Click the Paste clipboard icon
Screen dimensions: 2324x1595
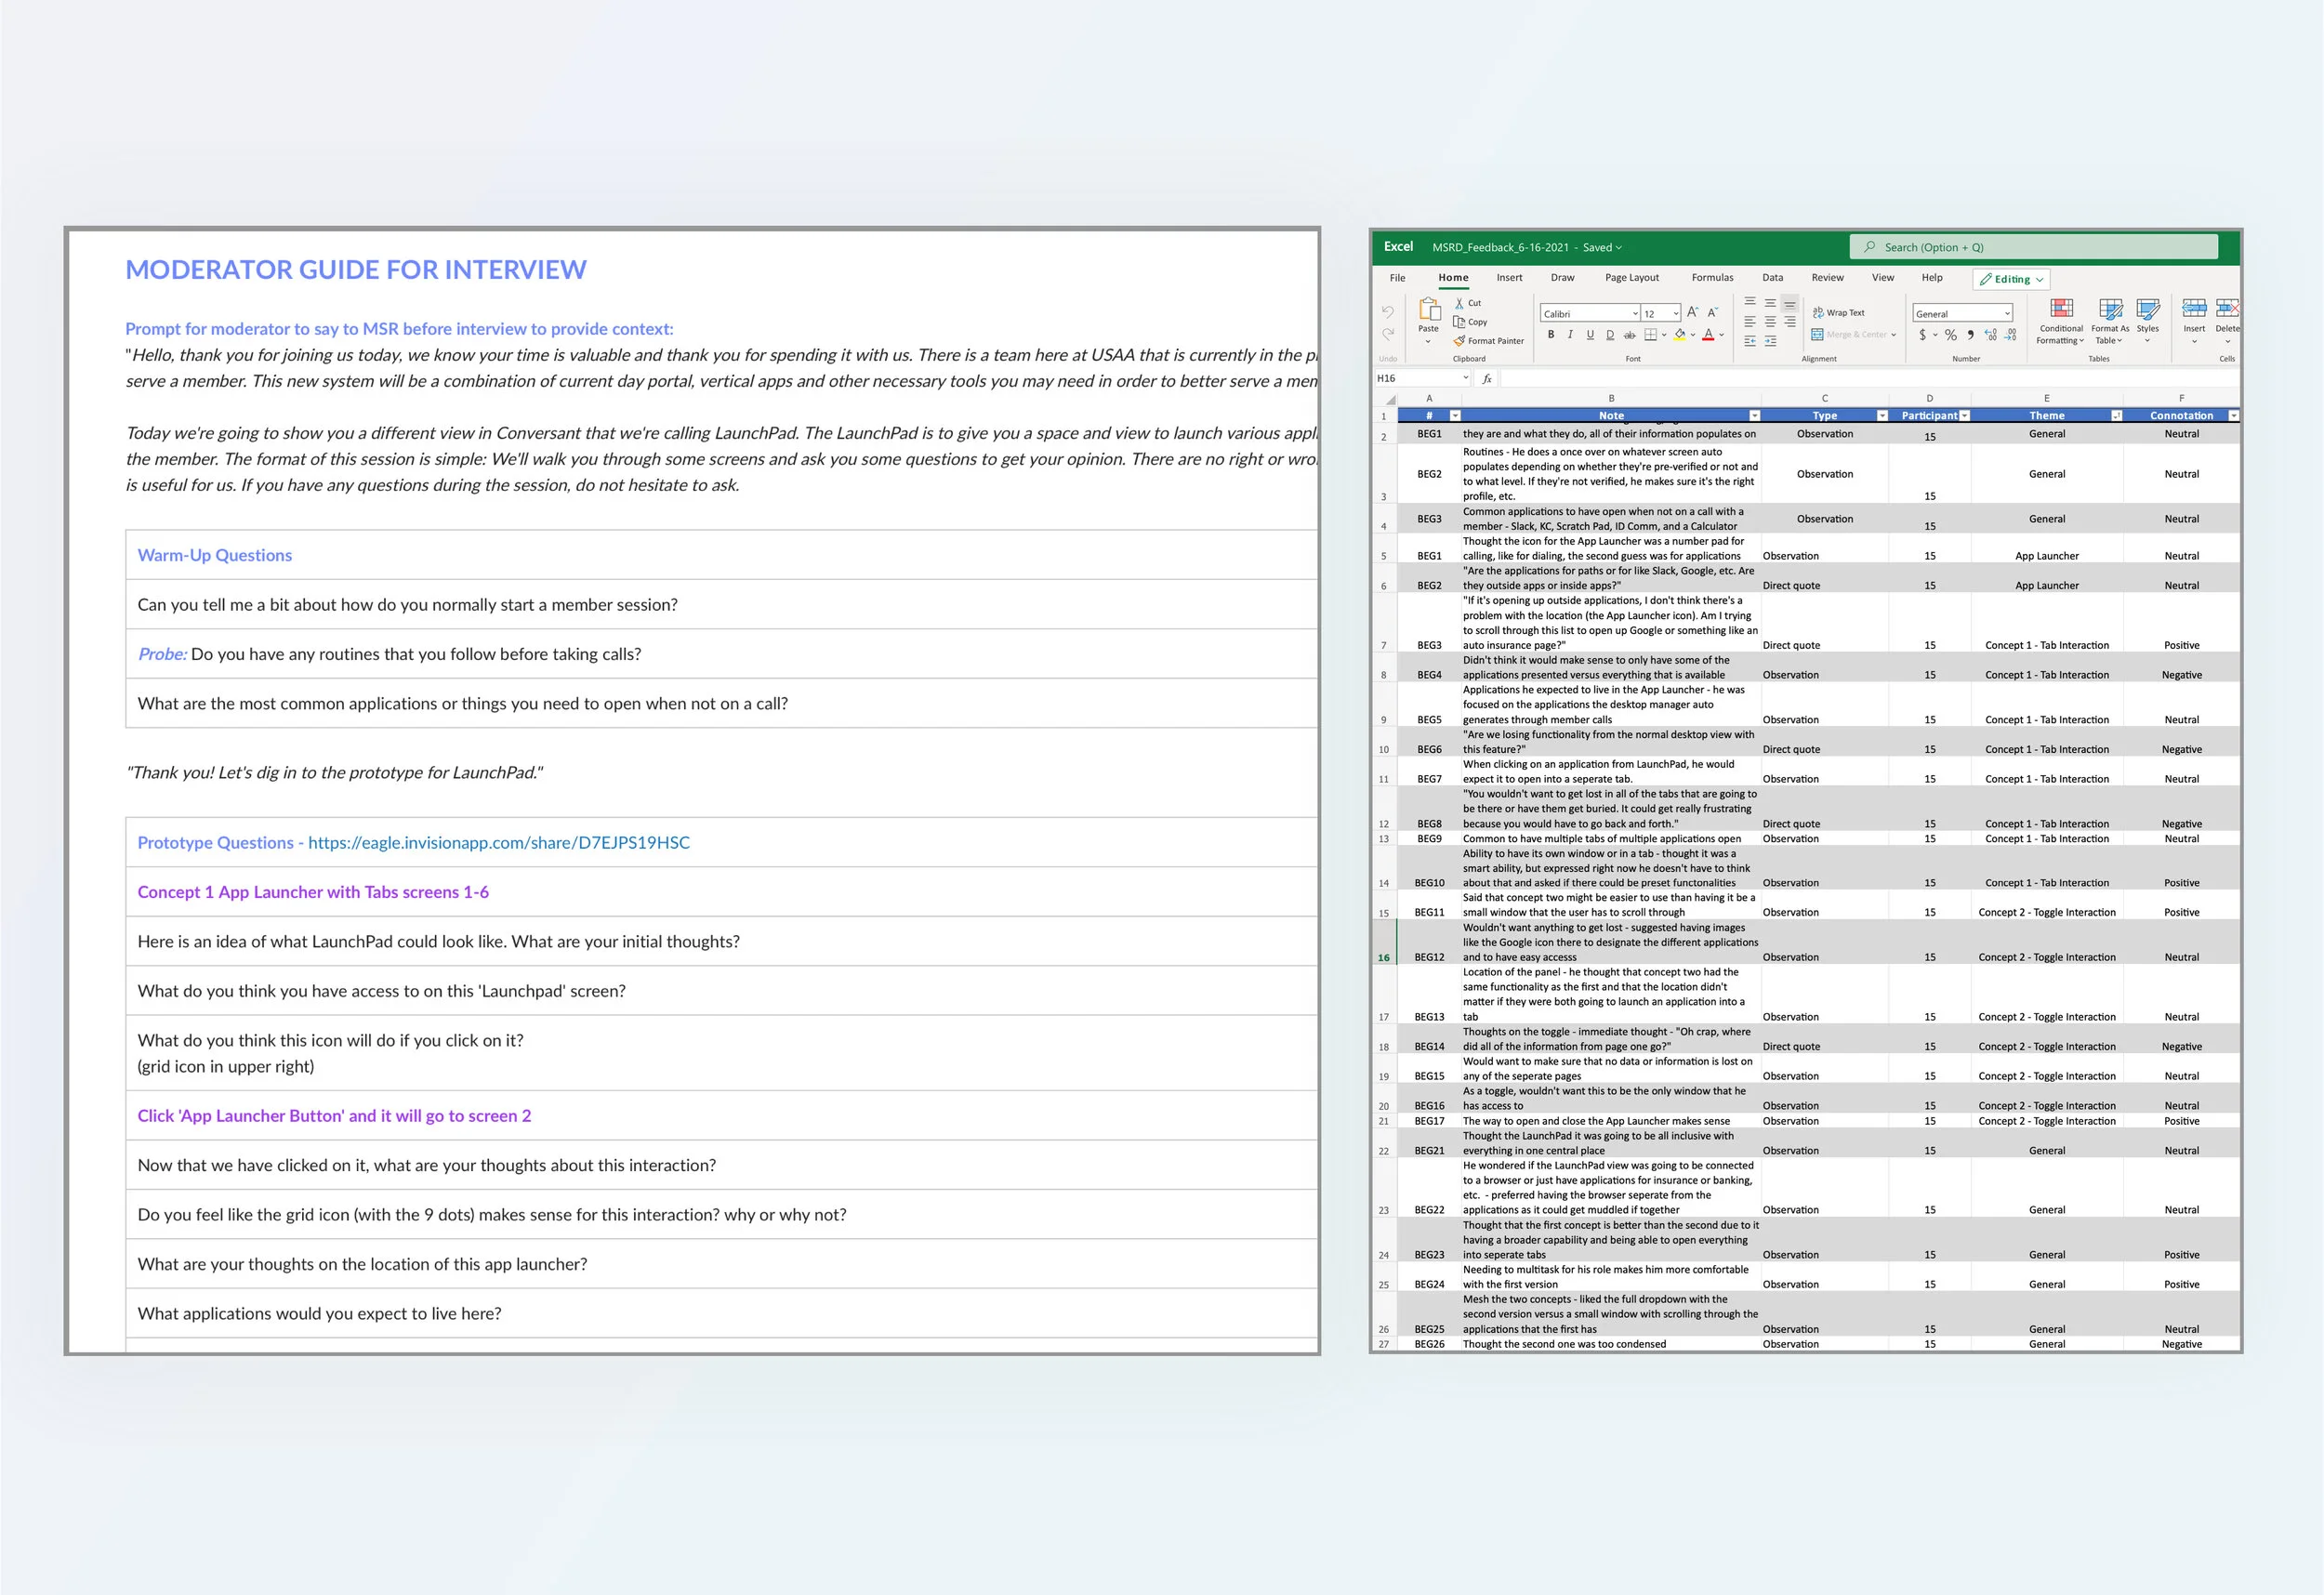click(x=1429, y=309)
